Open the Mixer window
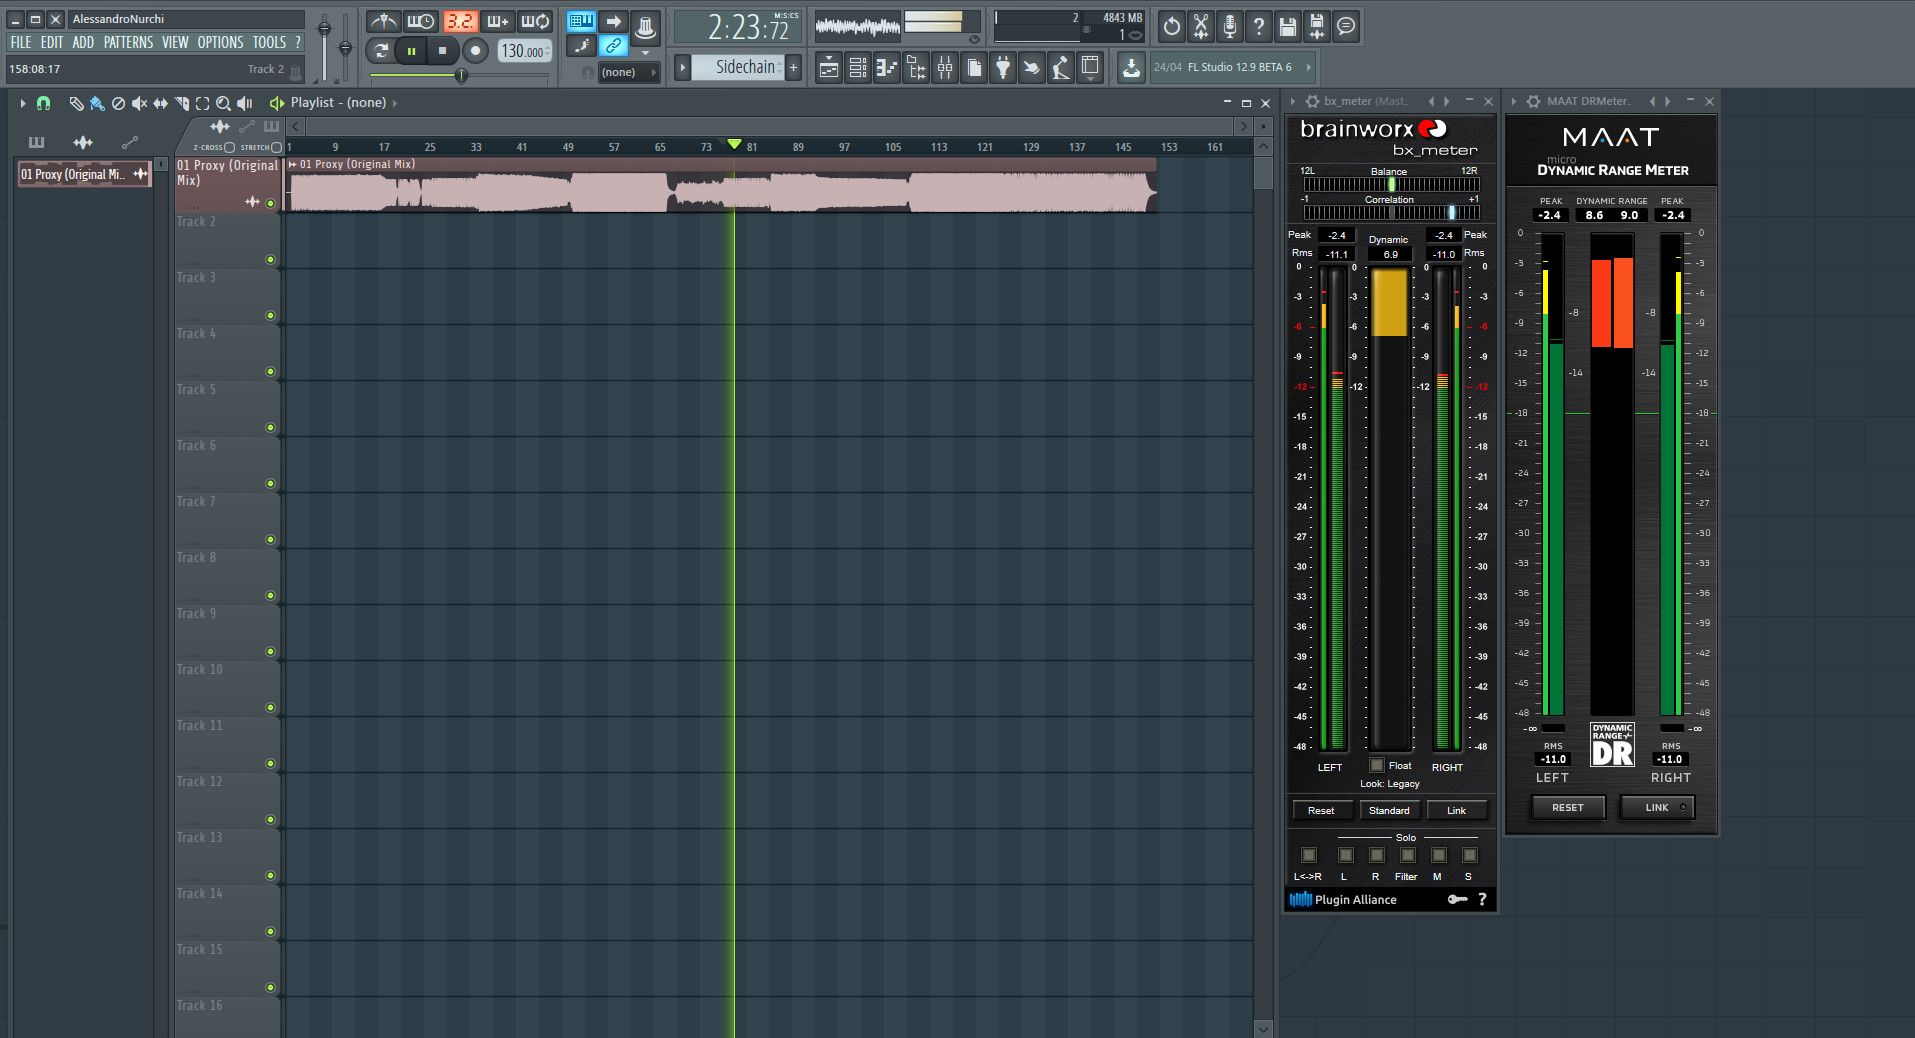The height and width of the screenshot is (1038, 1915). coord(945,68)
